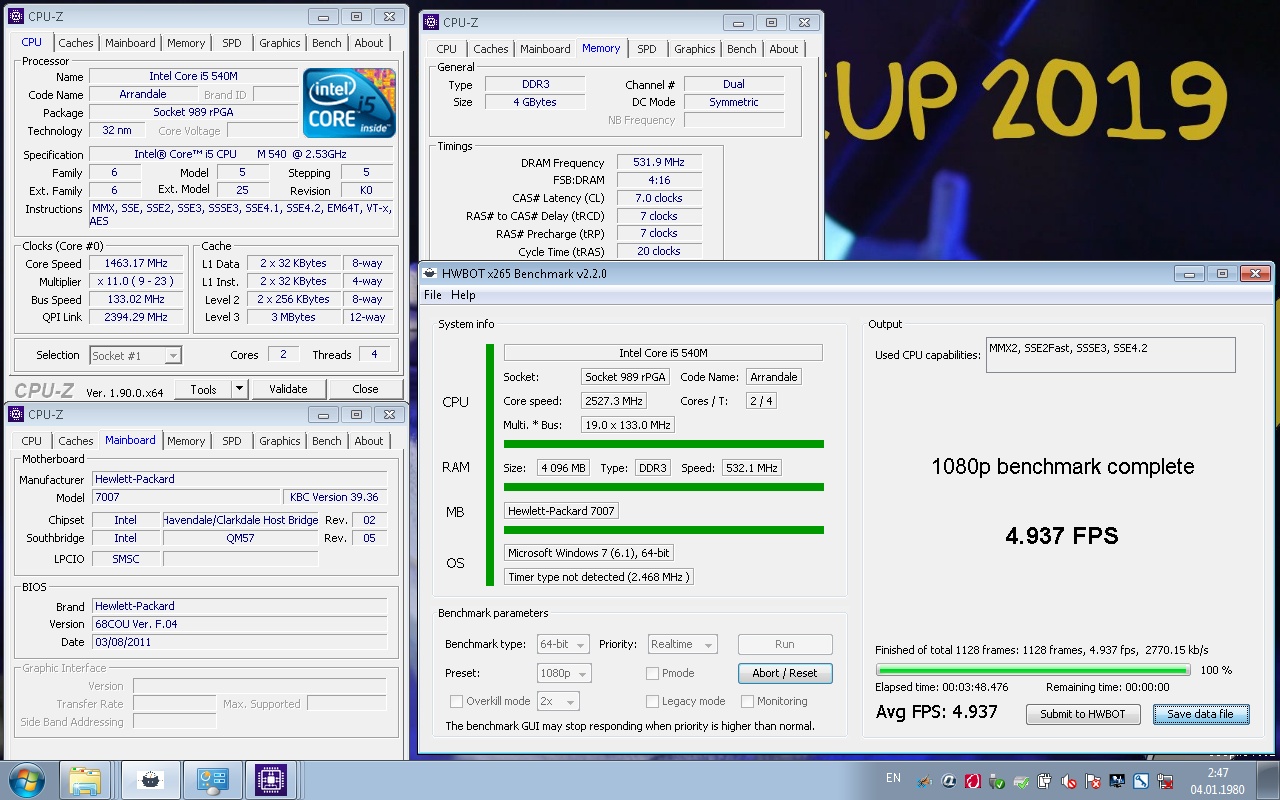
Task: Click the Southbridge model value QM57
Action: coord(240,538)
